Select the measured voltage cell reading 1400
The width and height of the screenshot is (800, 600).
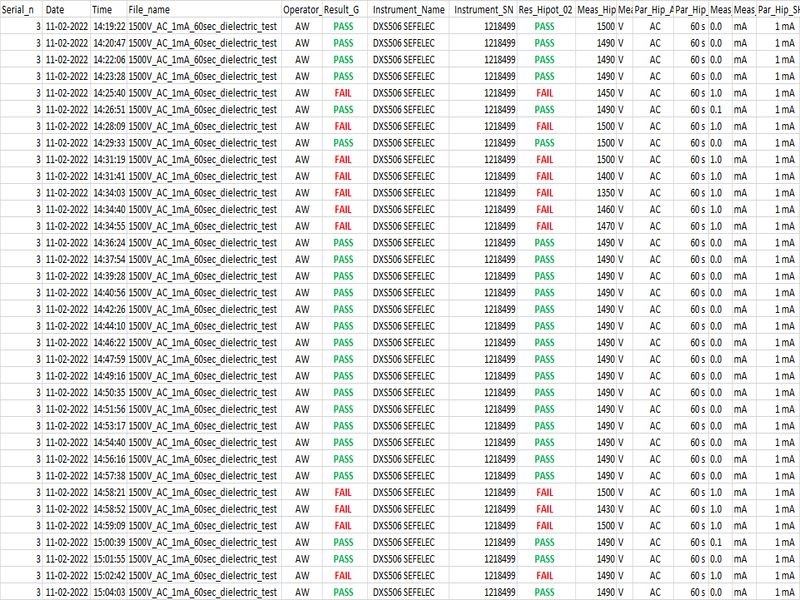(x=596, y=177)
